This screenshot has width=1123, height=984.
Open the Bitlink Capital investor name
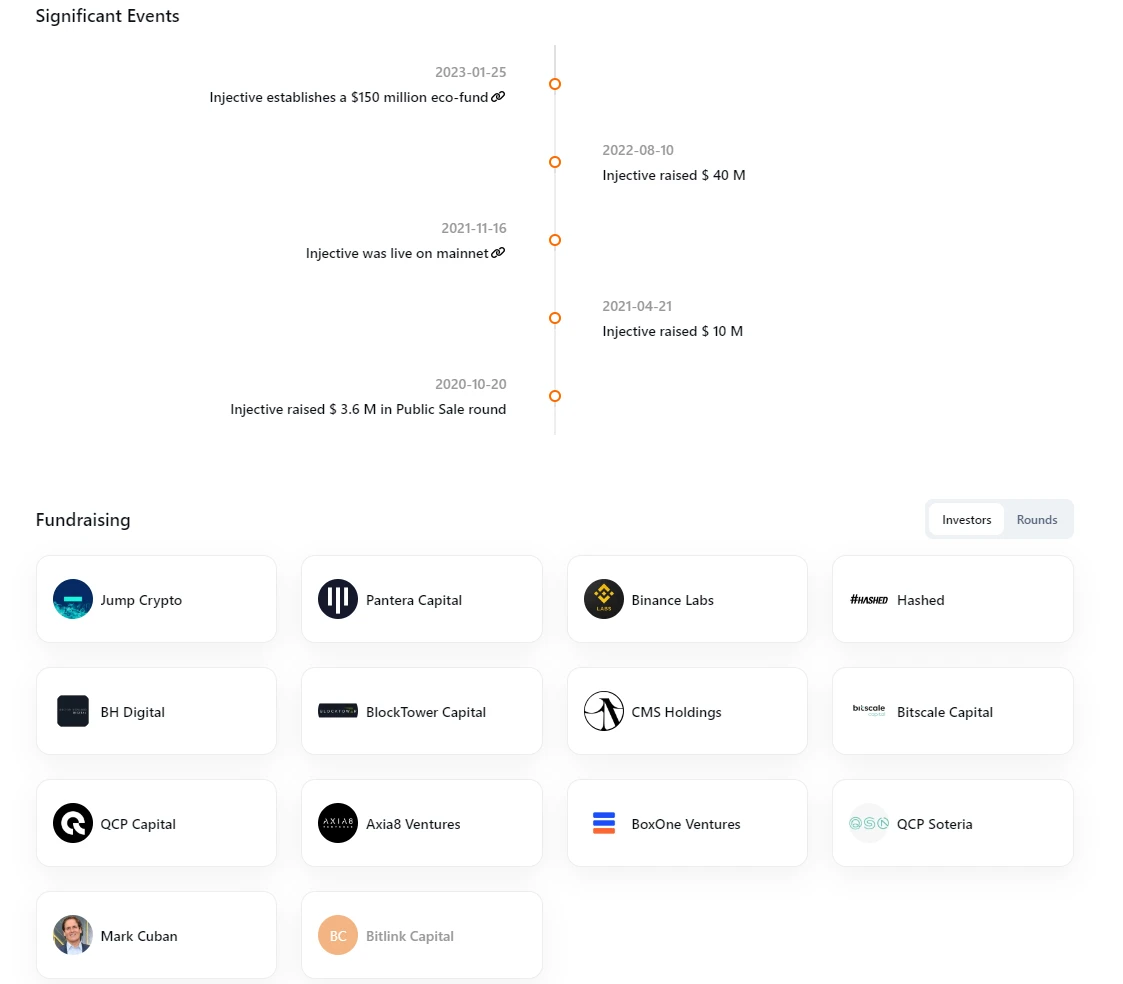(x=410, y=936)
